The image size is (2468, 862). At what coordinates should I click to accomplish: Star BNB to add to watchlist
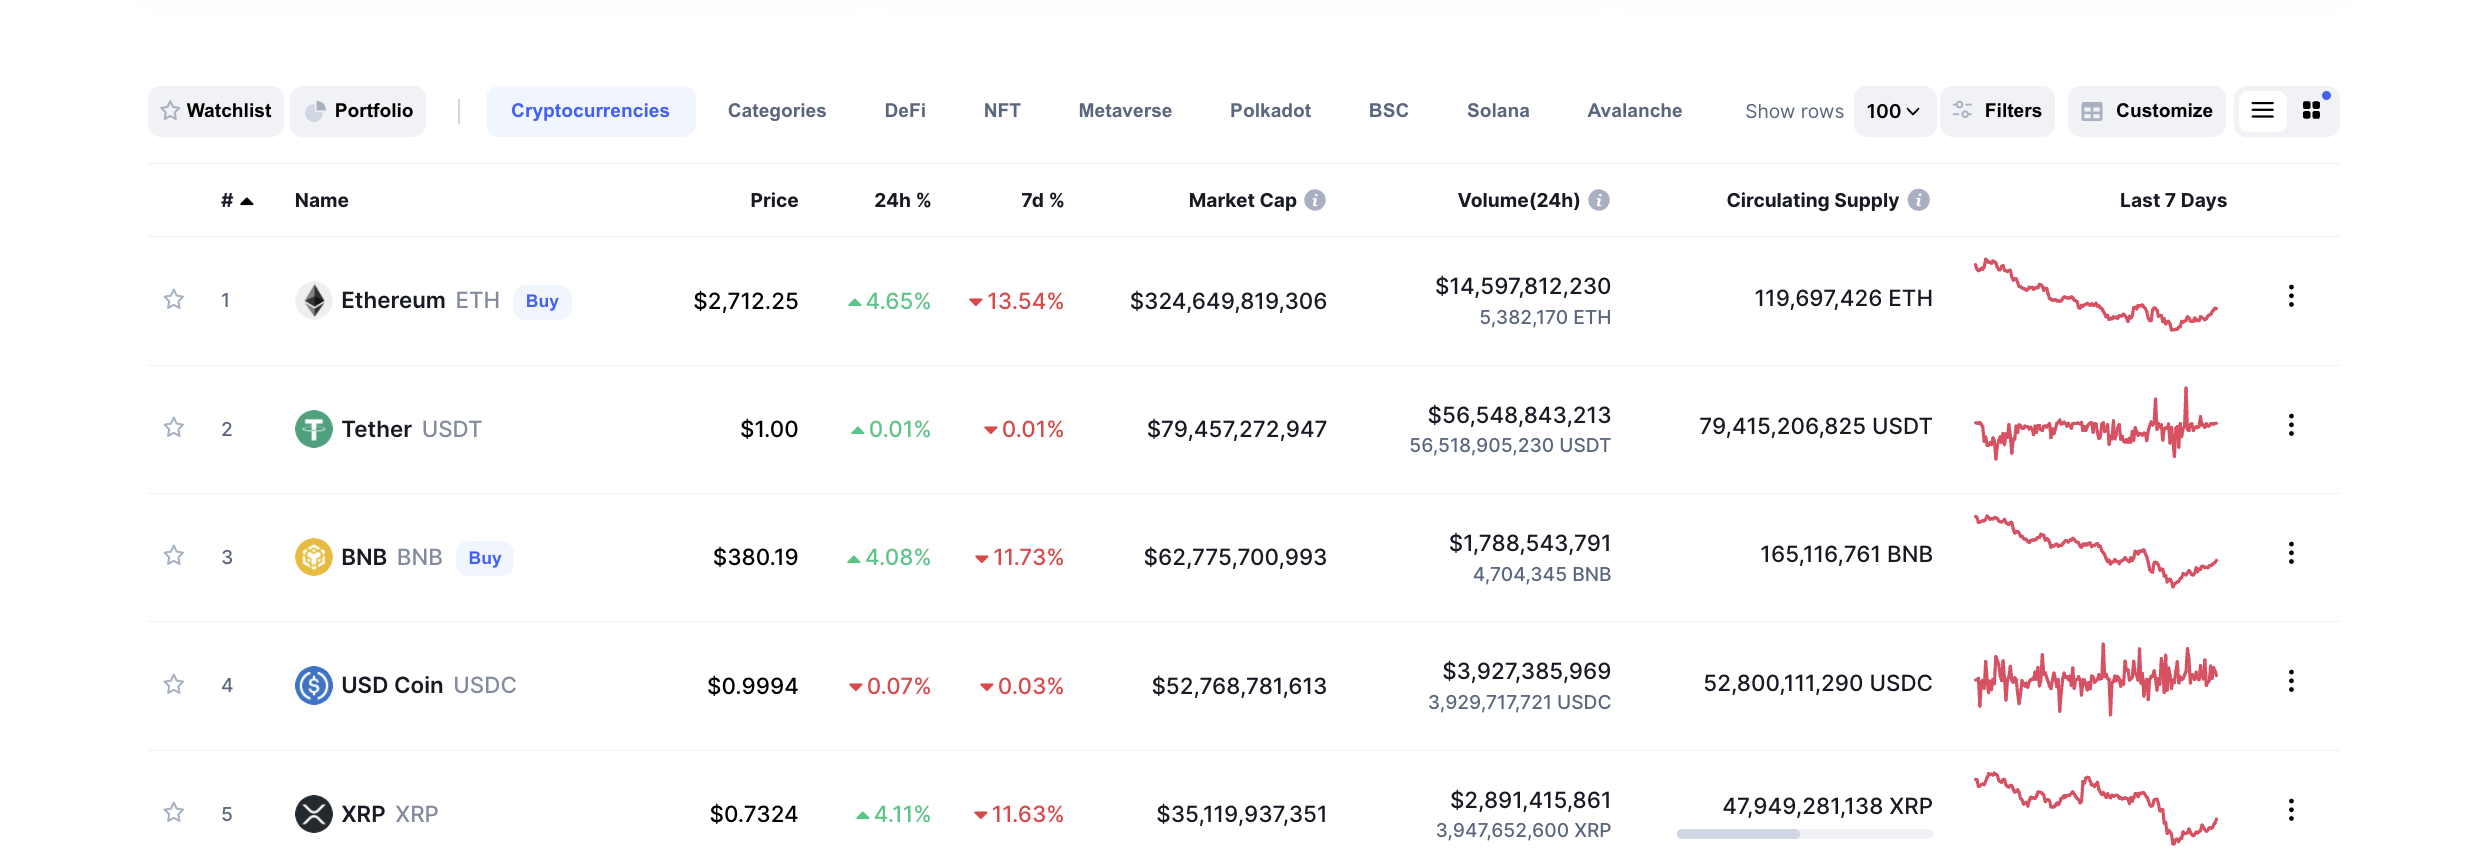coord(174,555)
